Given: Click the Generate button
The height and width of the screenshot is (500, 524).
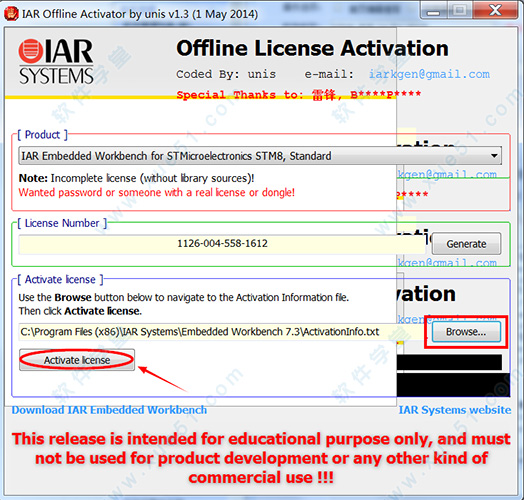Looking at the screenshot, I should point(466,244).
